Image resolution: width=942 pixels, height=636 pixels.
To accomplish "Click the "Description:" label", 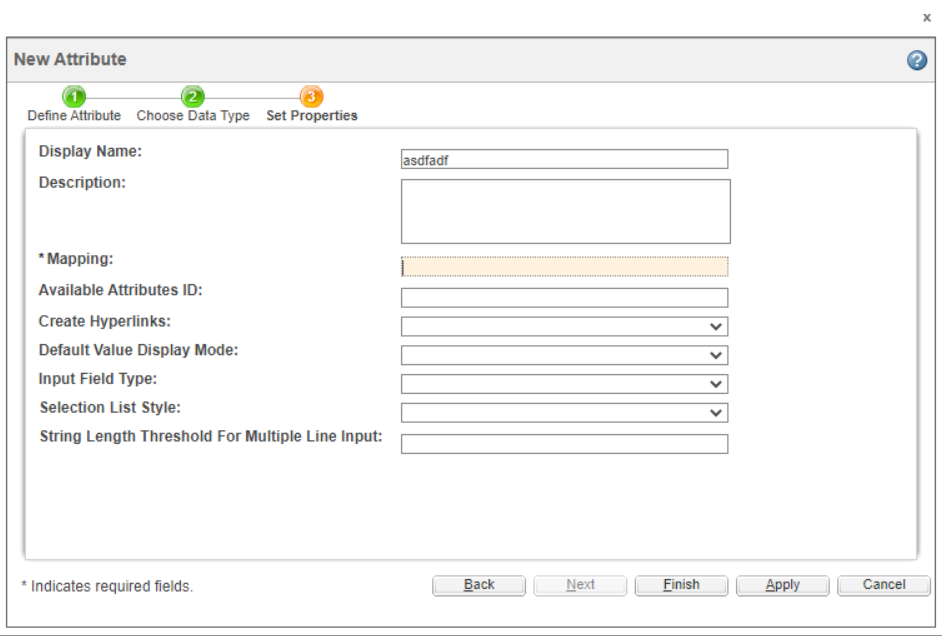I will (x=82, y=183).
